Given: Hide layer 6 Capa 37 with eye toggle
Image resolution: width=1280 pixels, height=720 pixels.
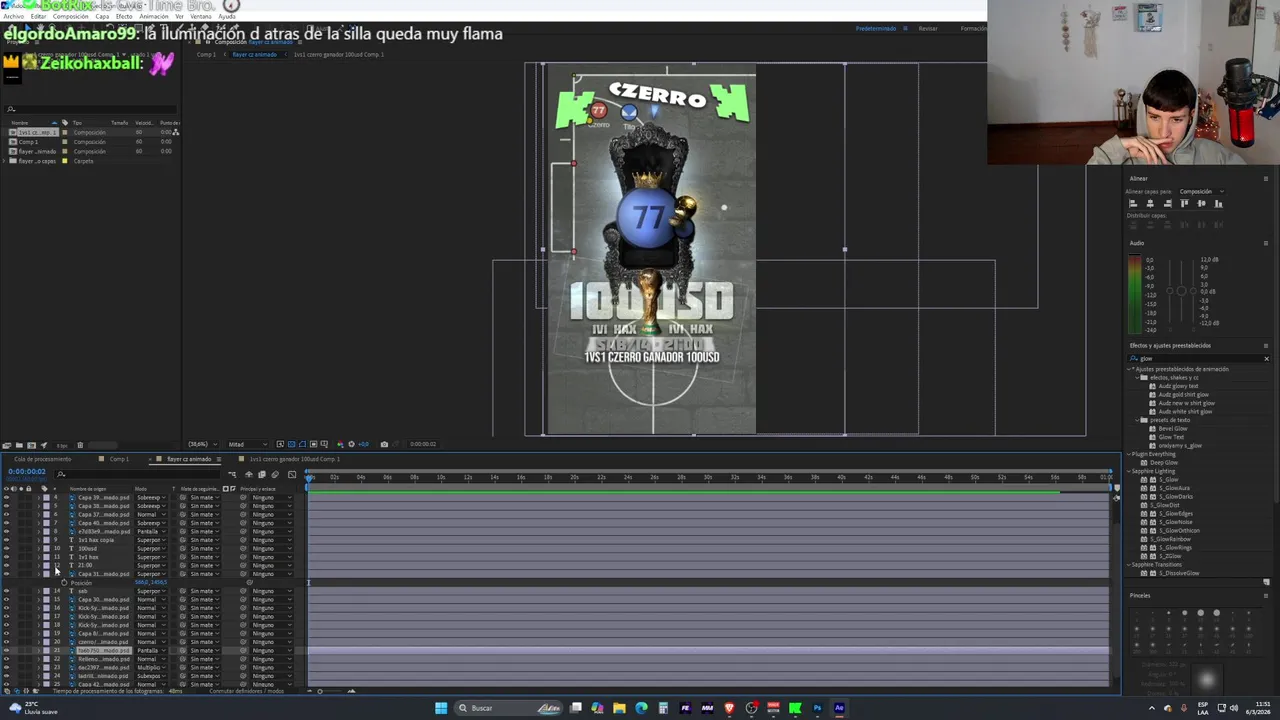Looking at the screenshot, I should [6, 515].
